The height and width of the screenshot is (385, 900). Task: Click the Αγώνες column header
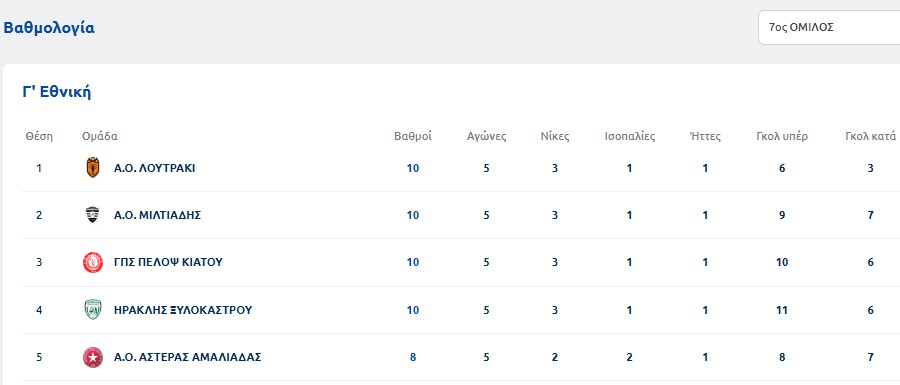click(486, 137)
